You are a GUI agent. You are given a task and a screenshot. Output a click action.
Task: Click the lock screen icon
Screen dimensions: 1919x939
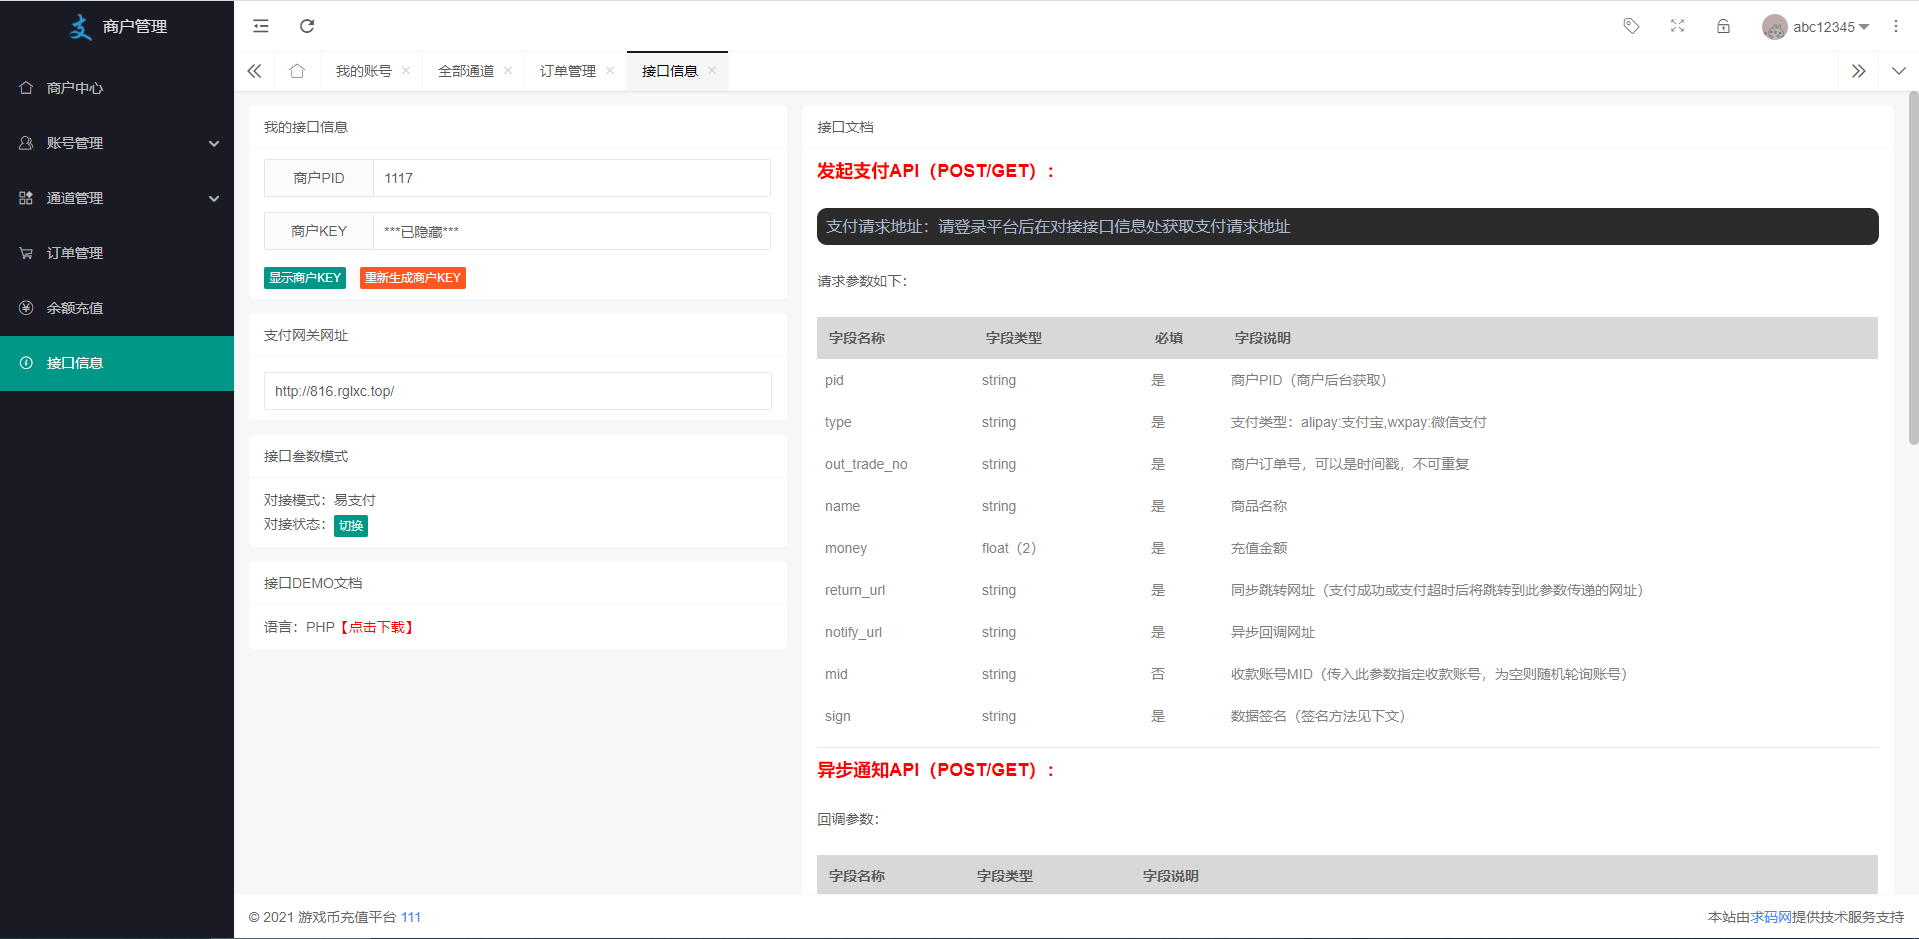coord(1723,26)
